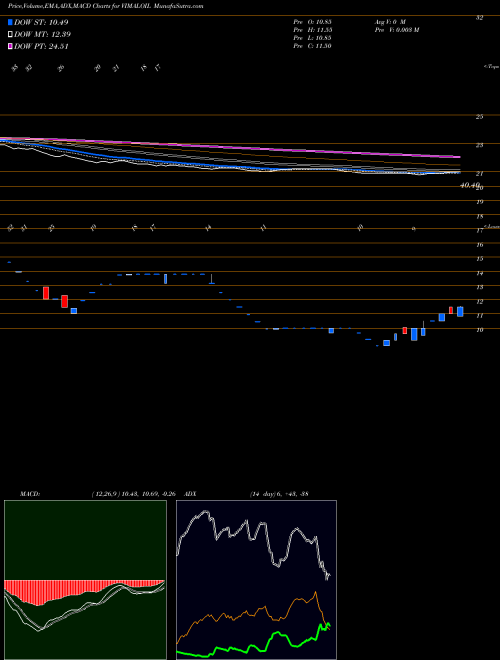
Task: Select the 'DOW MT: 12.39' legend text
Action: click(x=42, y=35)
